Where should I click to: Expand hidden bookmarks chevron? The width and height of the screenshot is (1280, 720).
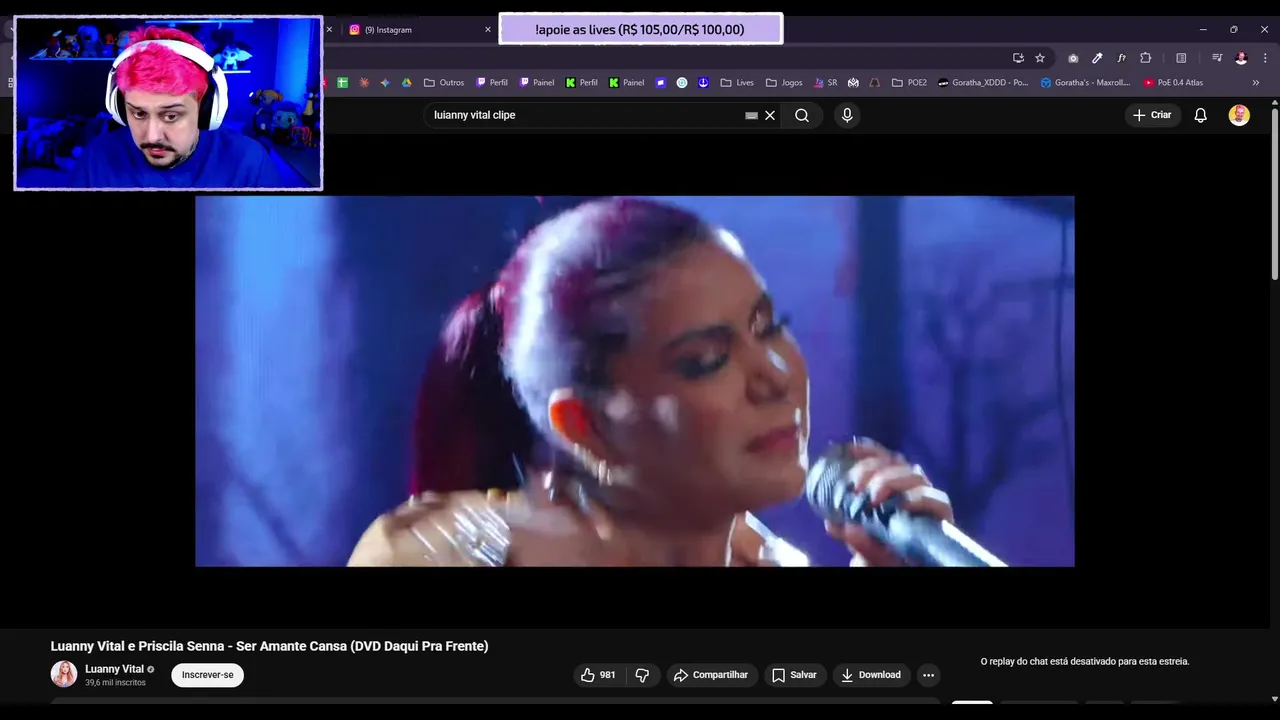coord(1256,83)
